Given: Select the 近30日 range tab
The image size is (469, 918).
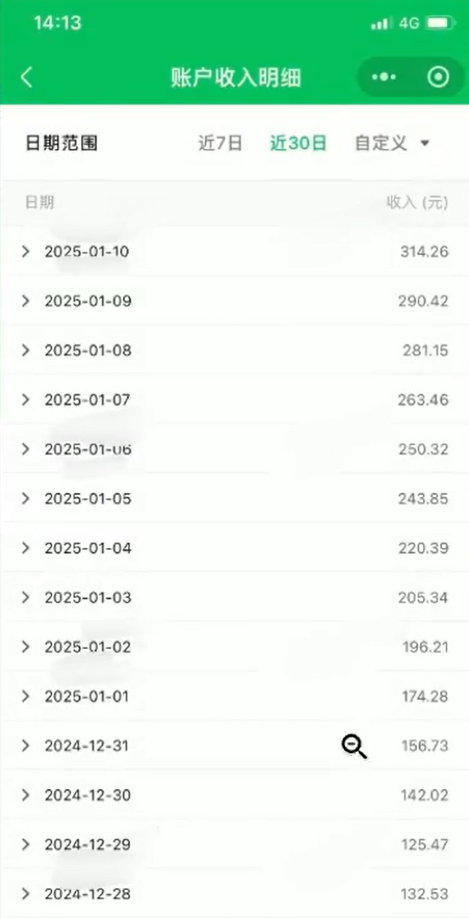Looking at the screenshot, I should [298, 143].
